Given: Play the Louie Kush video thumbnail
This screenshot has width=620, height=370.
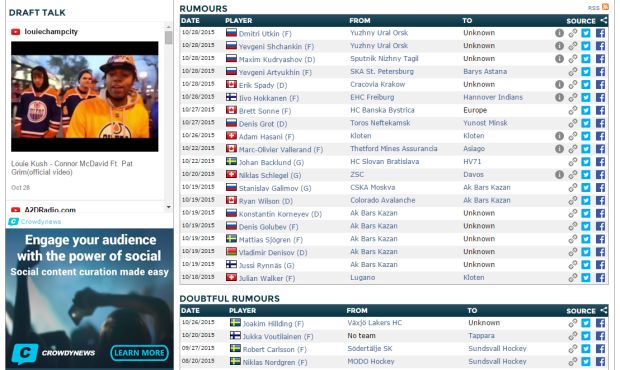Looking at the screenshot, I should (x=85, y=97).
